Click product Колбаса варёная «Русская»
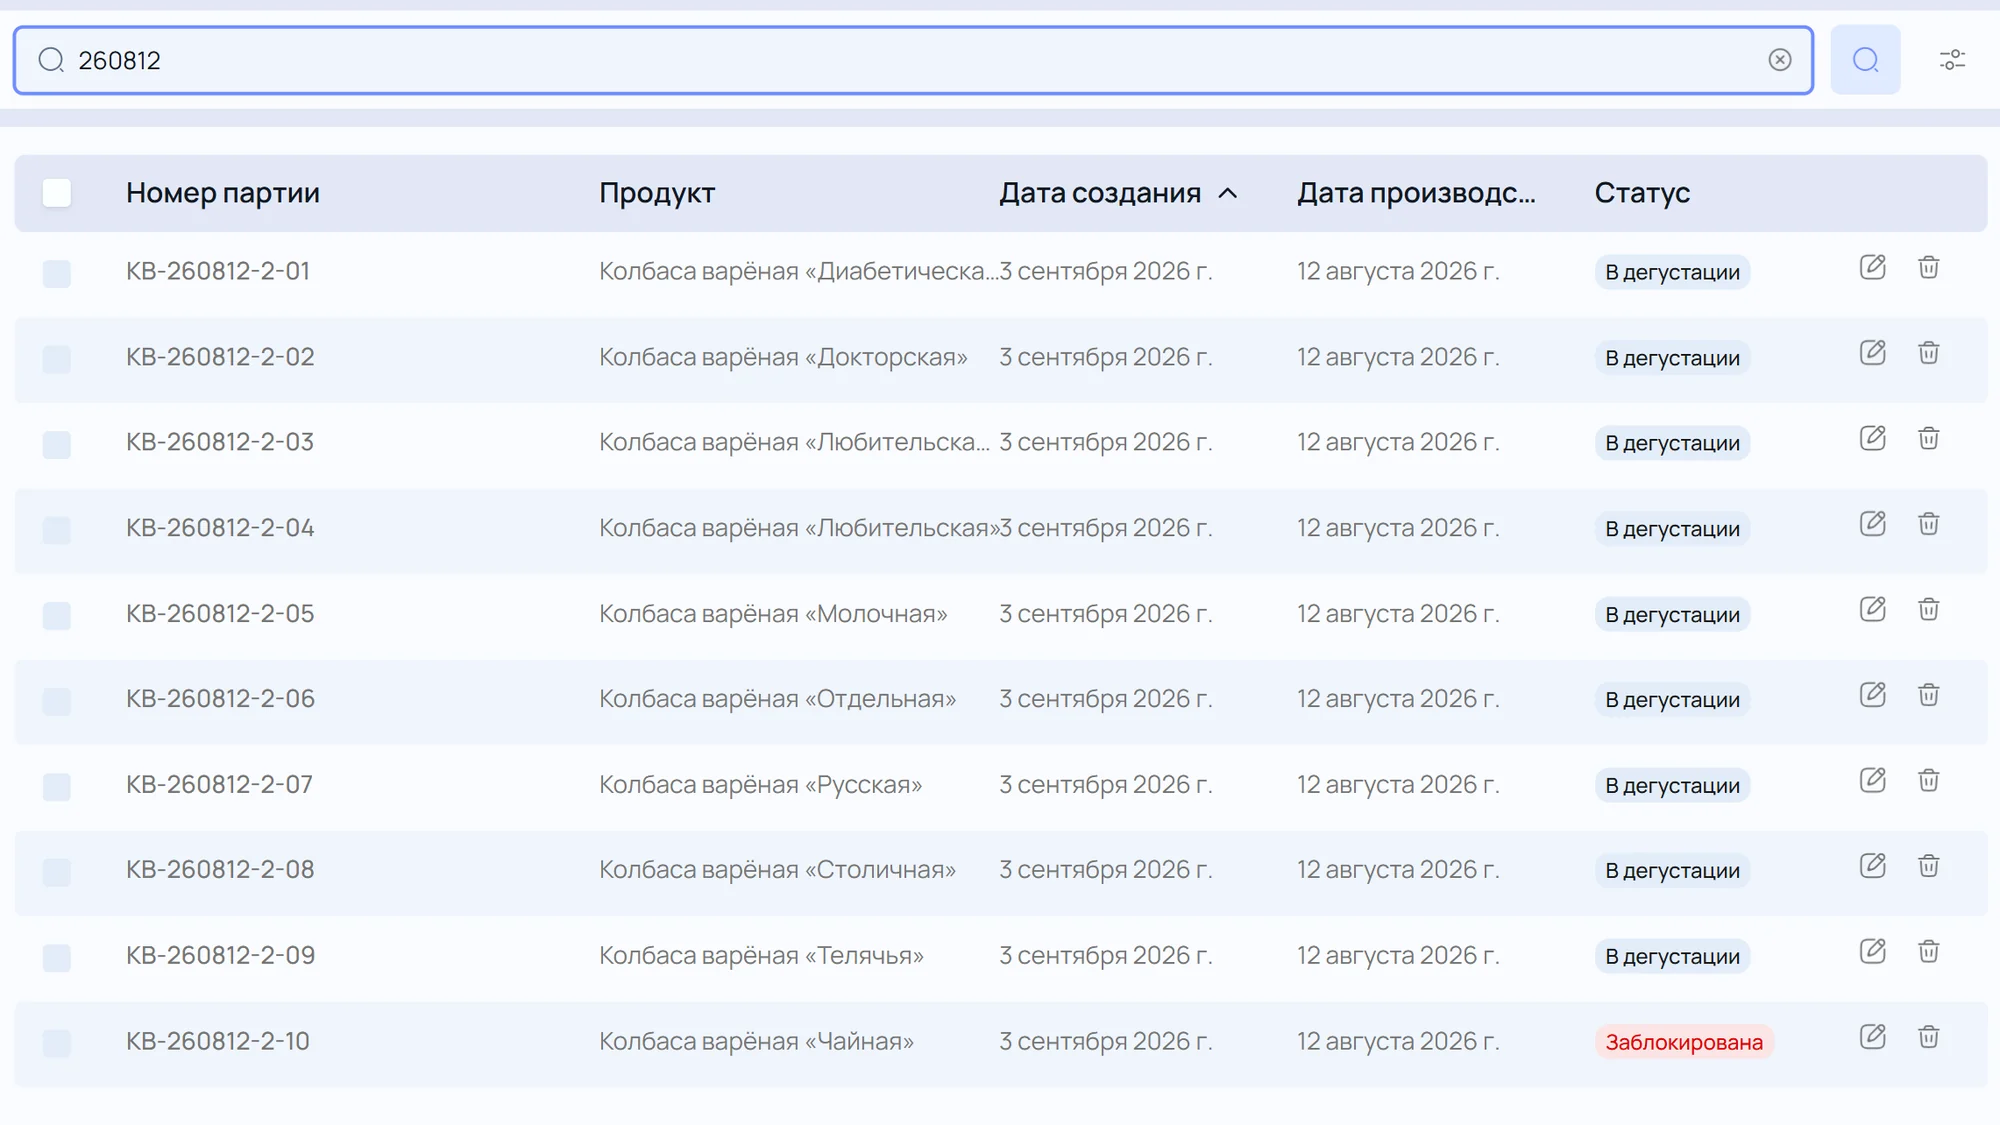2000x1125 pixels. [x=760, y=785]
